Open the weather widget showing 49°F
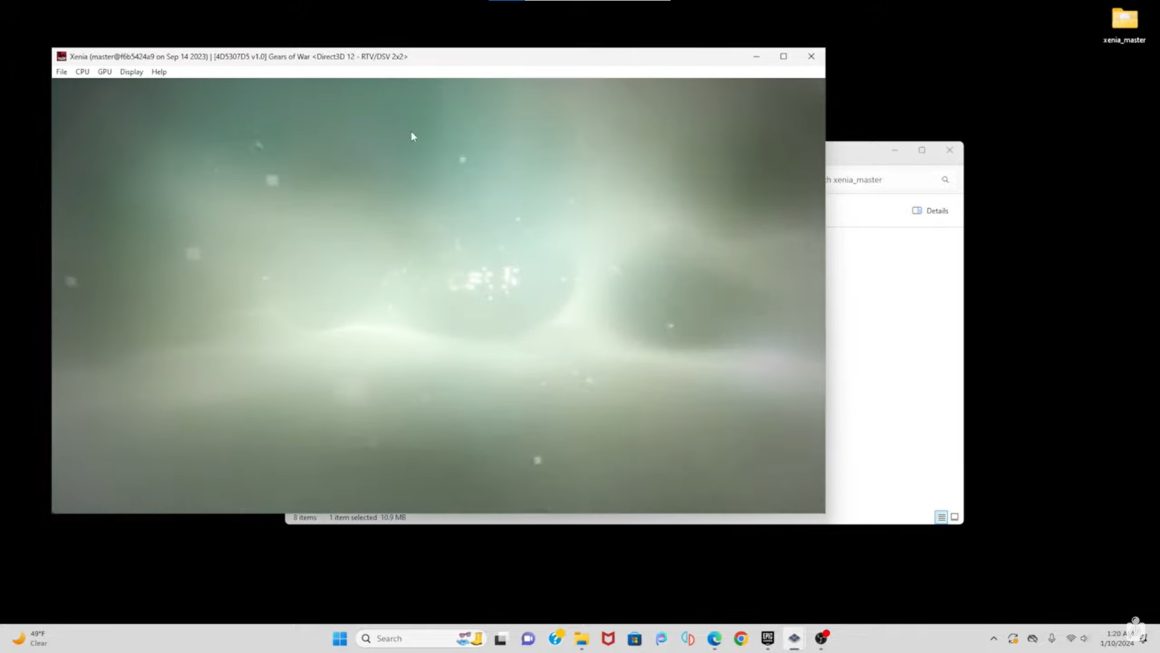 click(30, 638)
